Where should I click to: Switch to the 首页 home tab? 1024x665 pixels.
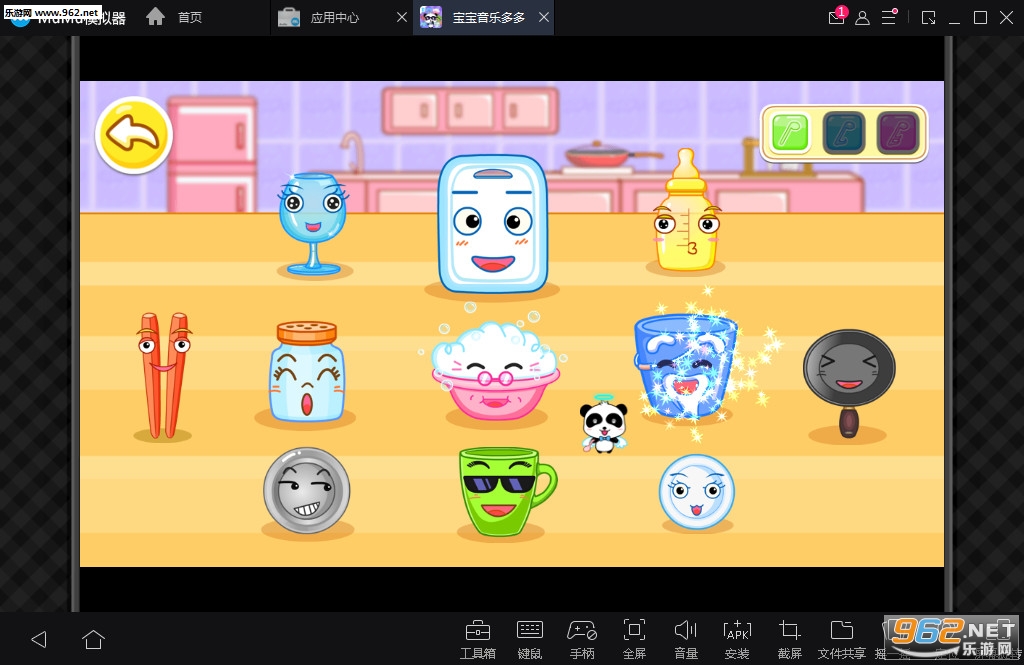coord(189,18)
